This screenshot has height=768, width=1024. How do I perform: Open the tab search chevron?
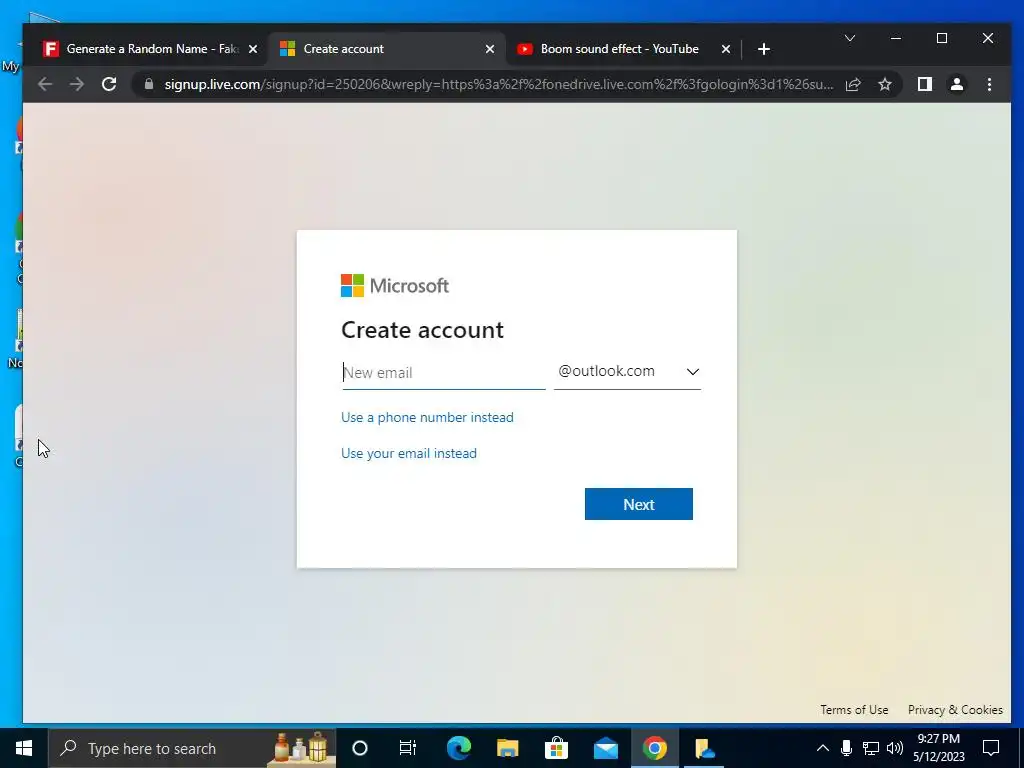click(850, 39)
